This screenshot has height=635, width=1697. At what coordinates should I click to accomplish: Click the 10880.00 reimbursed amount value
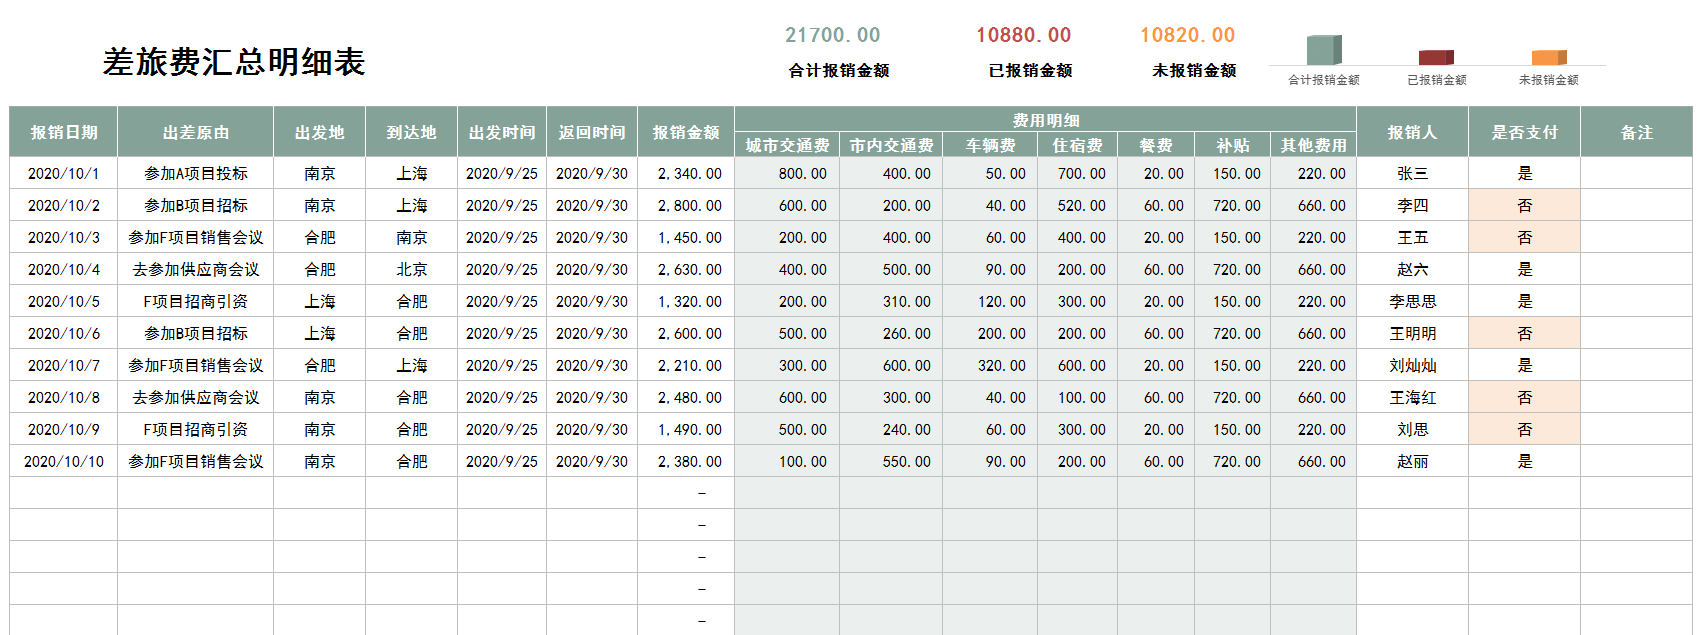pyautogui.click(x=1023, y=35)
